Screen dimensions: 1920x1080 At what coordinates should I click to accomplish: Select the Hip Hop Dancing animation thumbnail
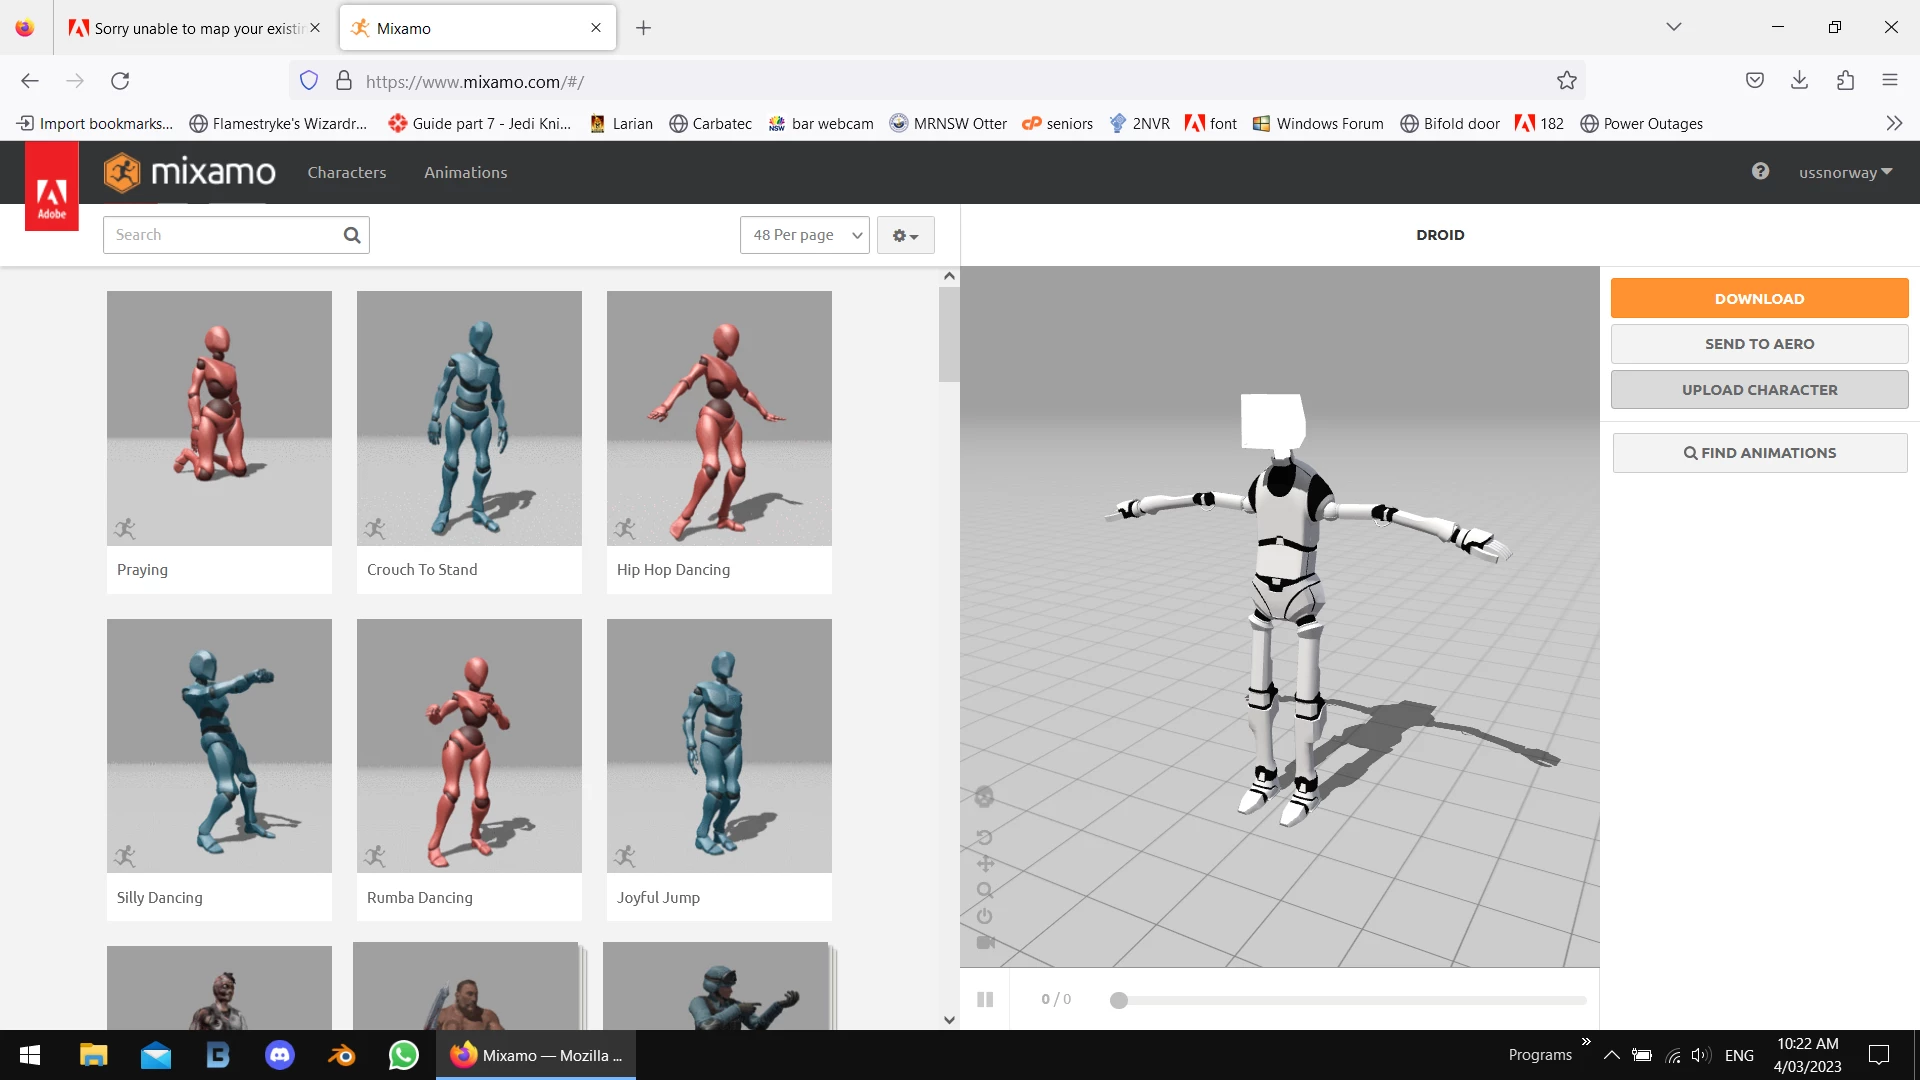[719, 418]
